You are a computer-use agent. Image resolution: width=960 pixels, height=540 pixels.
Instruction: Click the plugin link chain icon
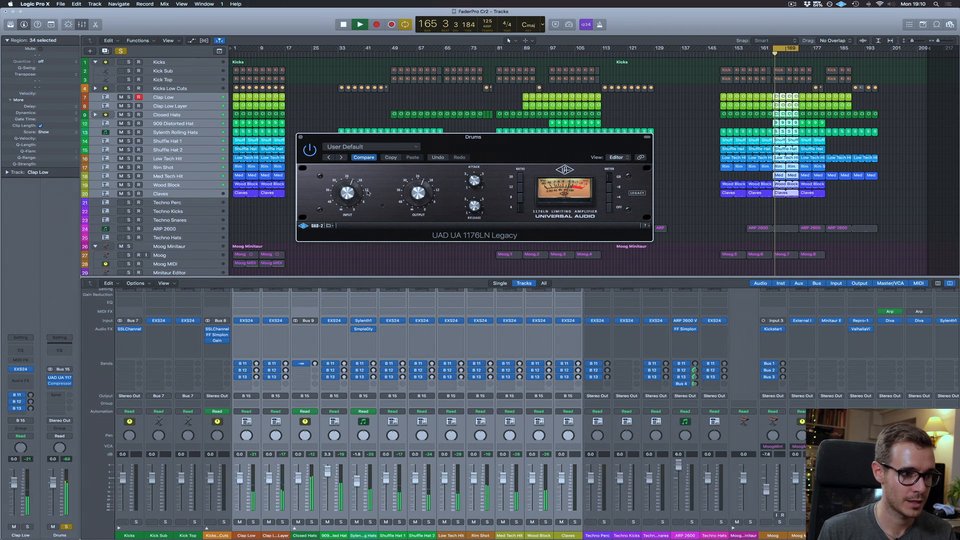point(640,157)
